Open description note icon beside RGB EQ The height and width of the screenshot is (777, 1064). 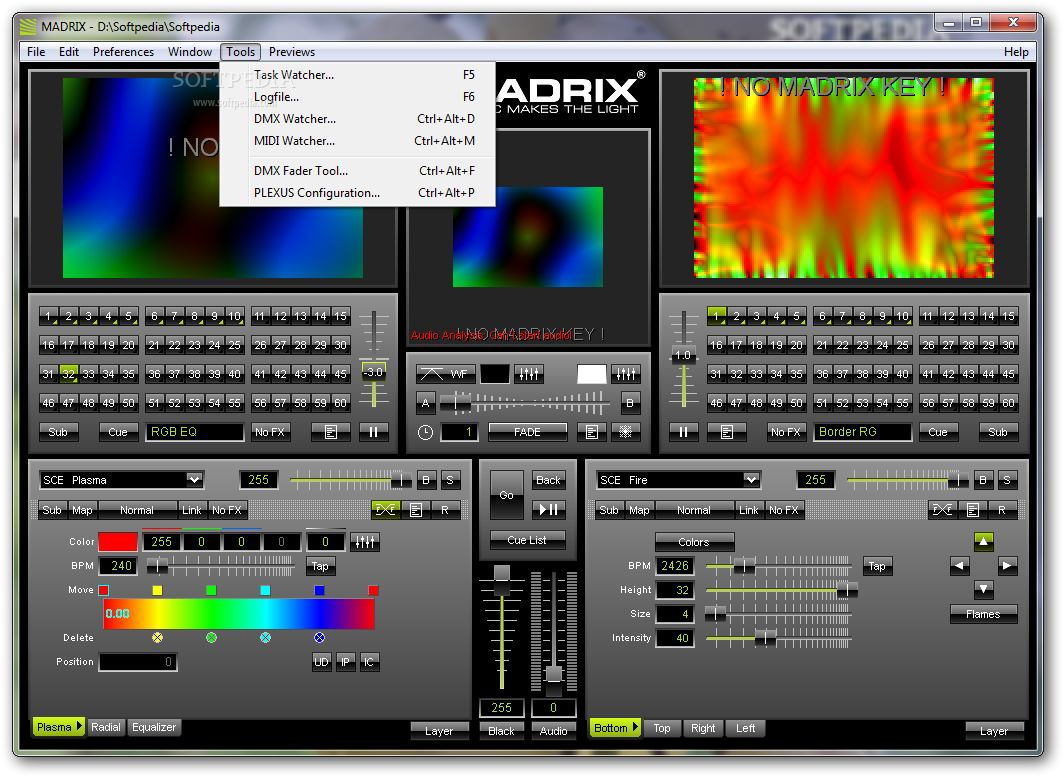click(x=330, y=432)
